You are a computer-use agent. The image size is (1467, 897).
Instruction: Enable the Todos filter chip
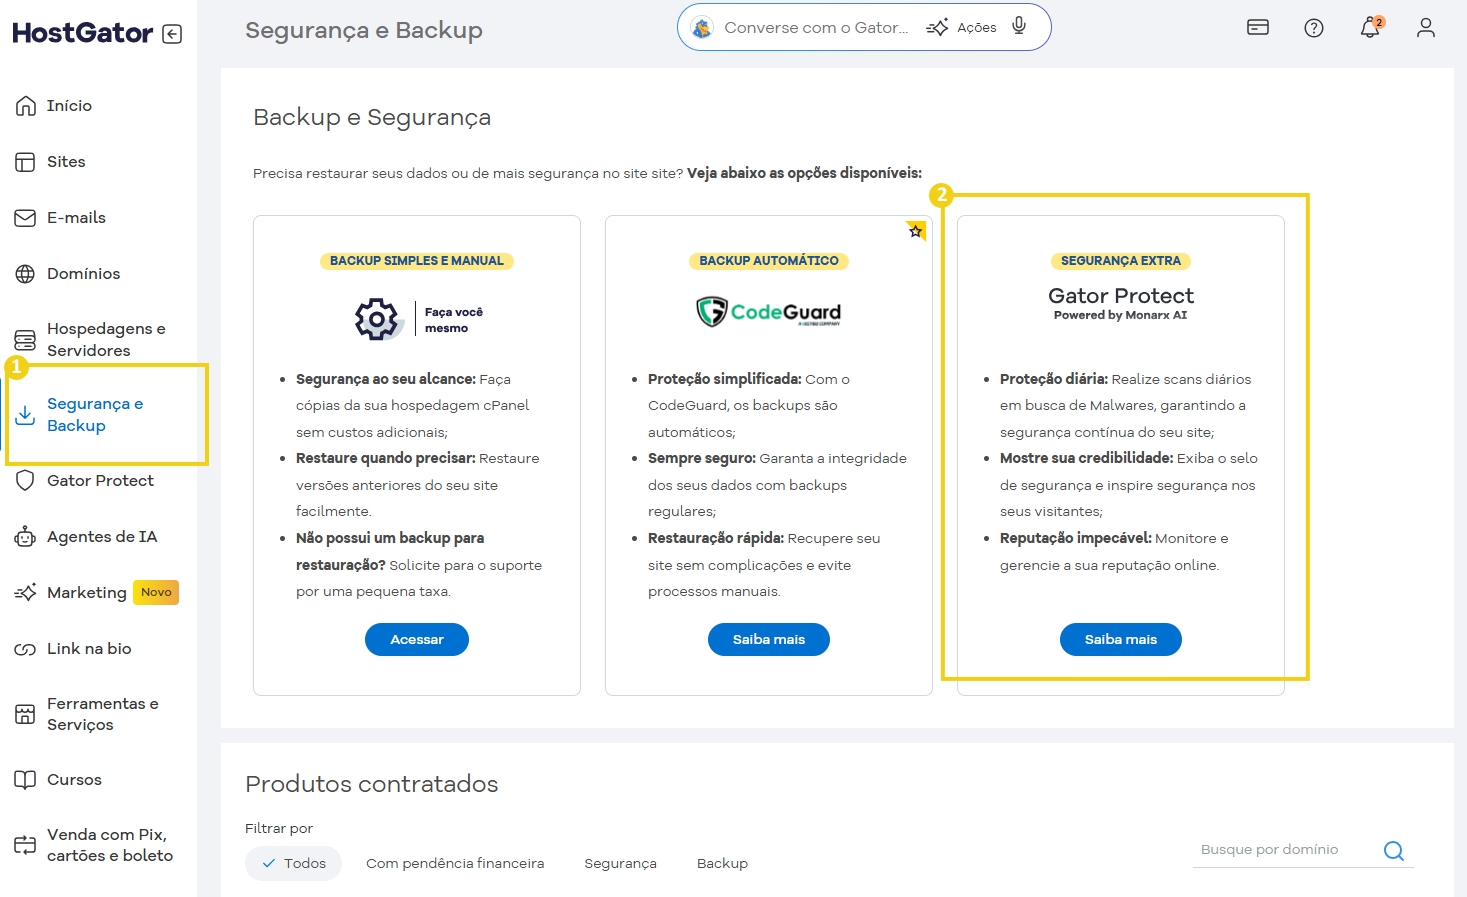[293, 862]
